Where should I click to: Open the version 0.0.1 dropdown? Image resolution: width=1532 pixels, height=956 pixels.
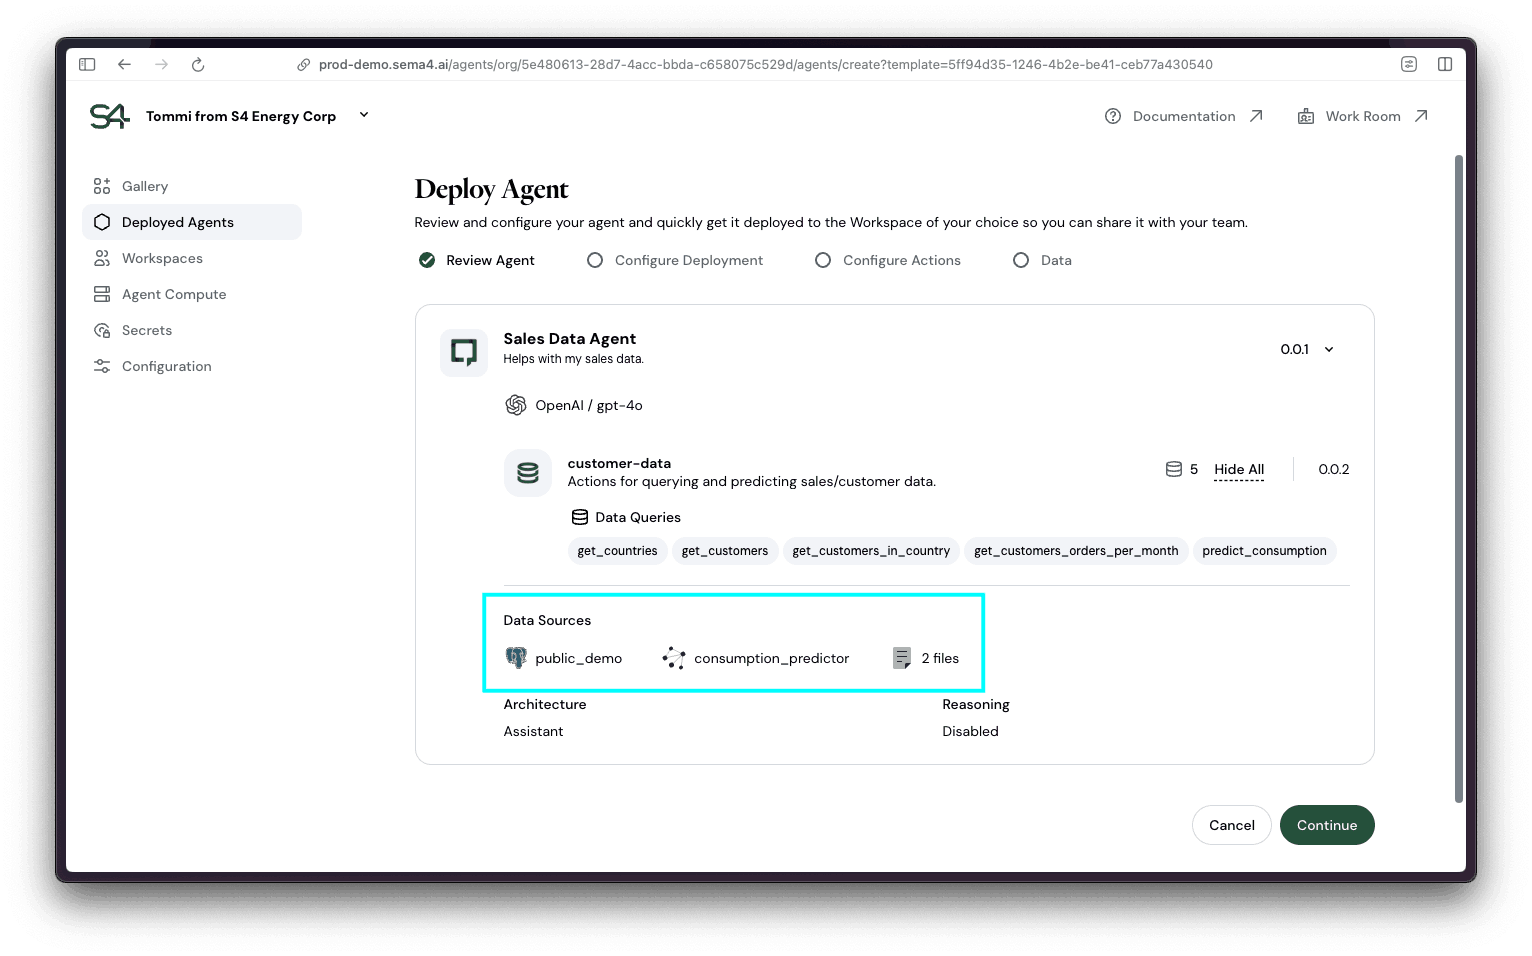click(1306, 349)
